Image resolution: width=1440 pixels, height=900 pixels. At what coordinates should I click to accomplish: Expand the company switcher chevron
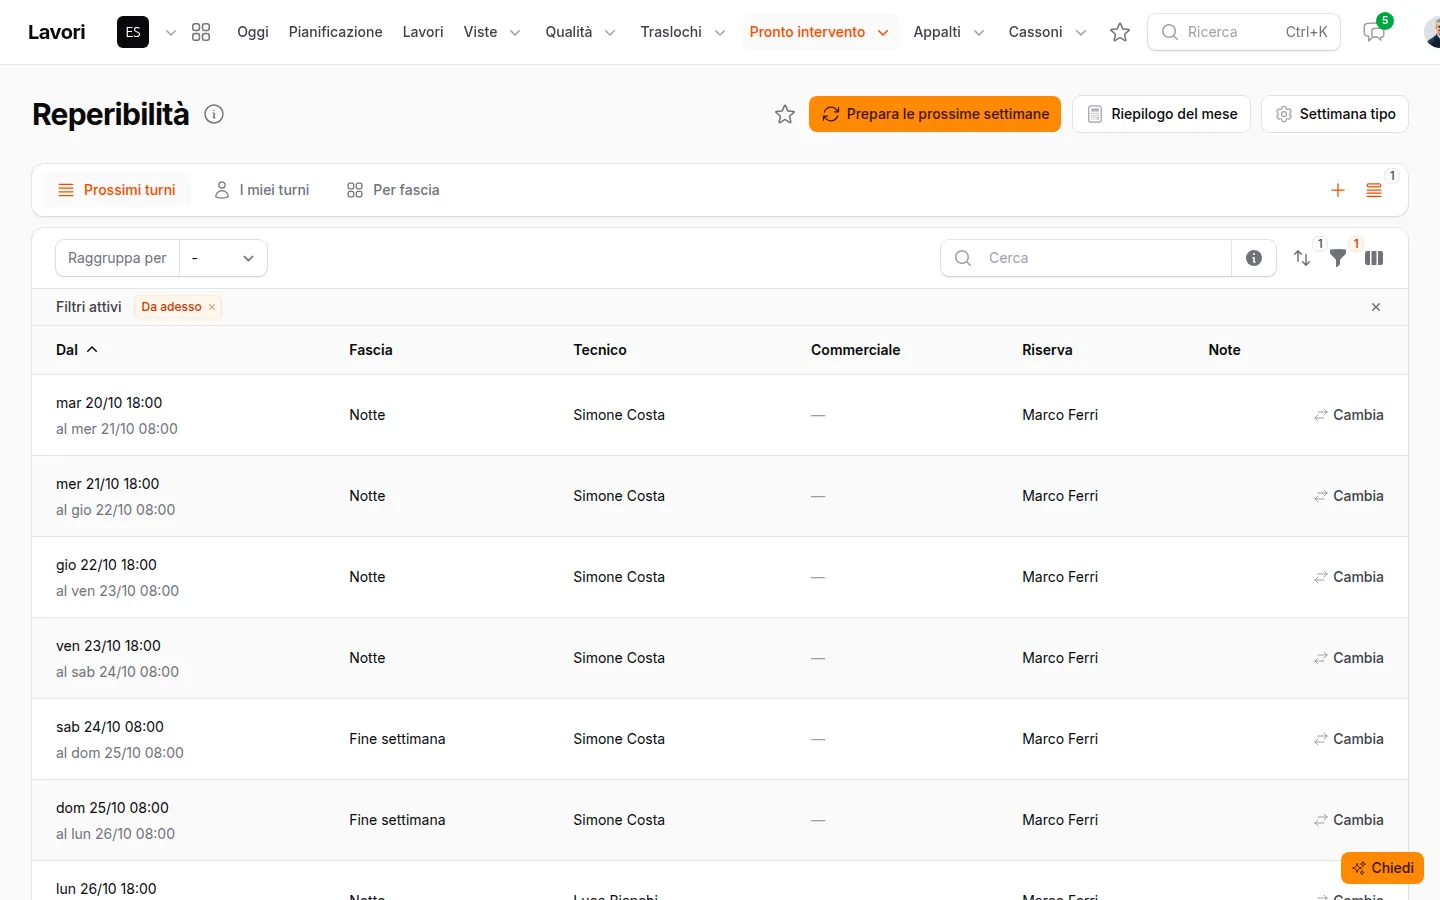pyautogui.click(x=171, y=32)
